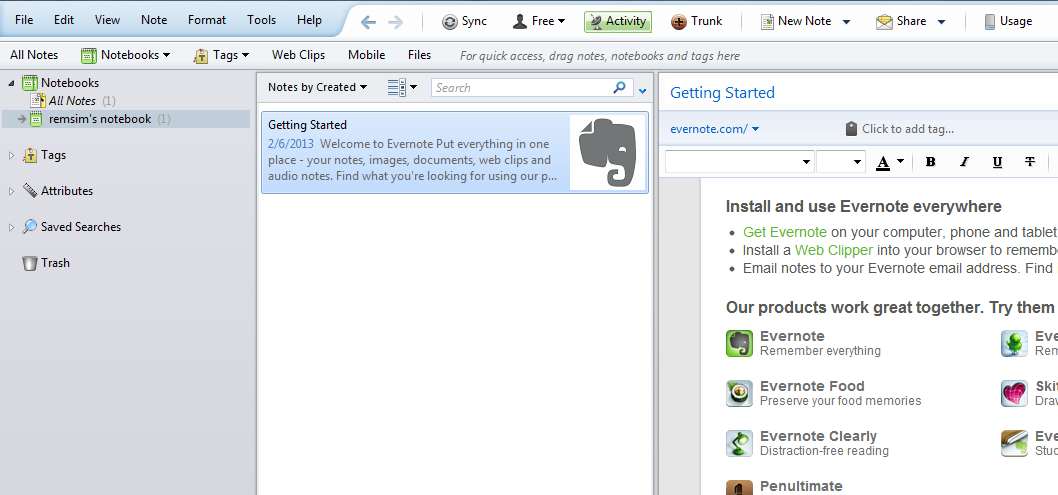
Task: Open the Free account dropdown
Action: tap(538, 22)
